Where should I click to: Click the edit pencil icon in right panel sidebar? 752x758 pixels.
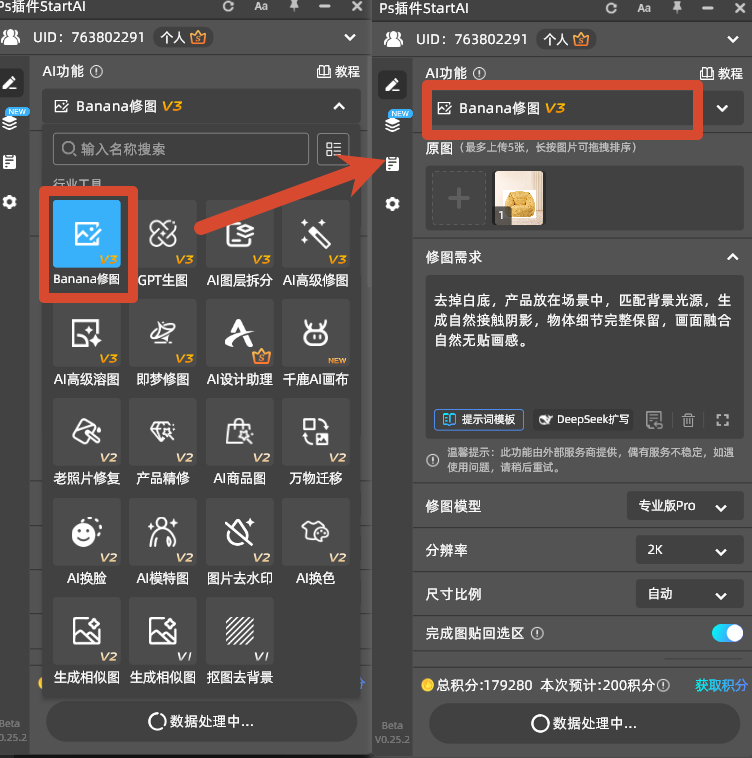coord(392,85)
